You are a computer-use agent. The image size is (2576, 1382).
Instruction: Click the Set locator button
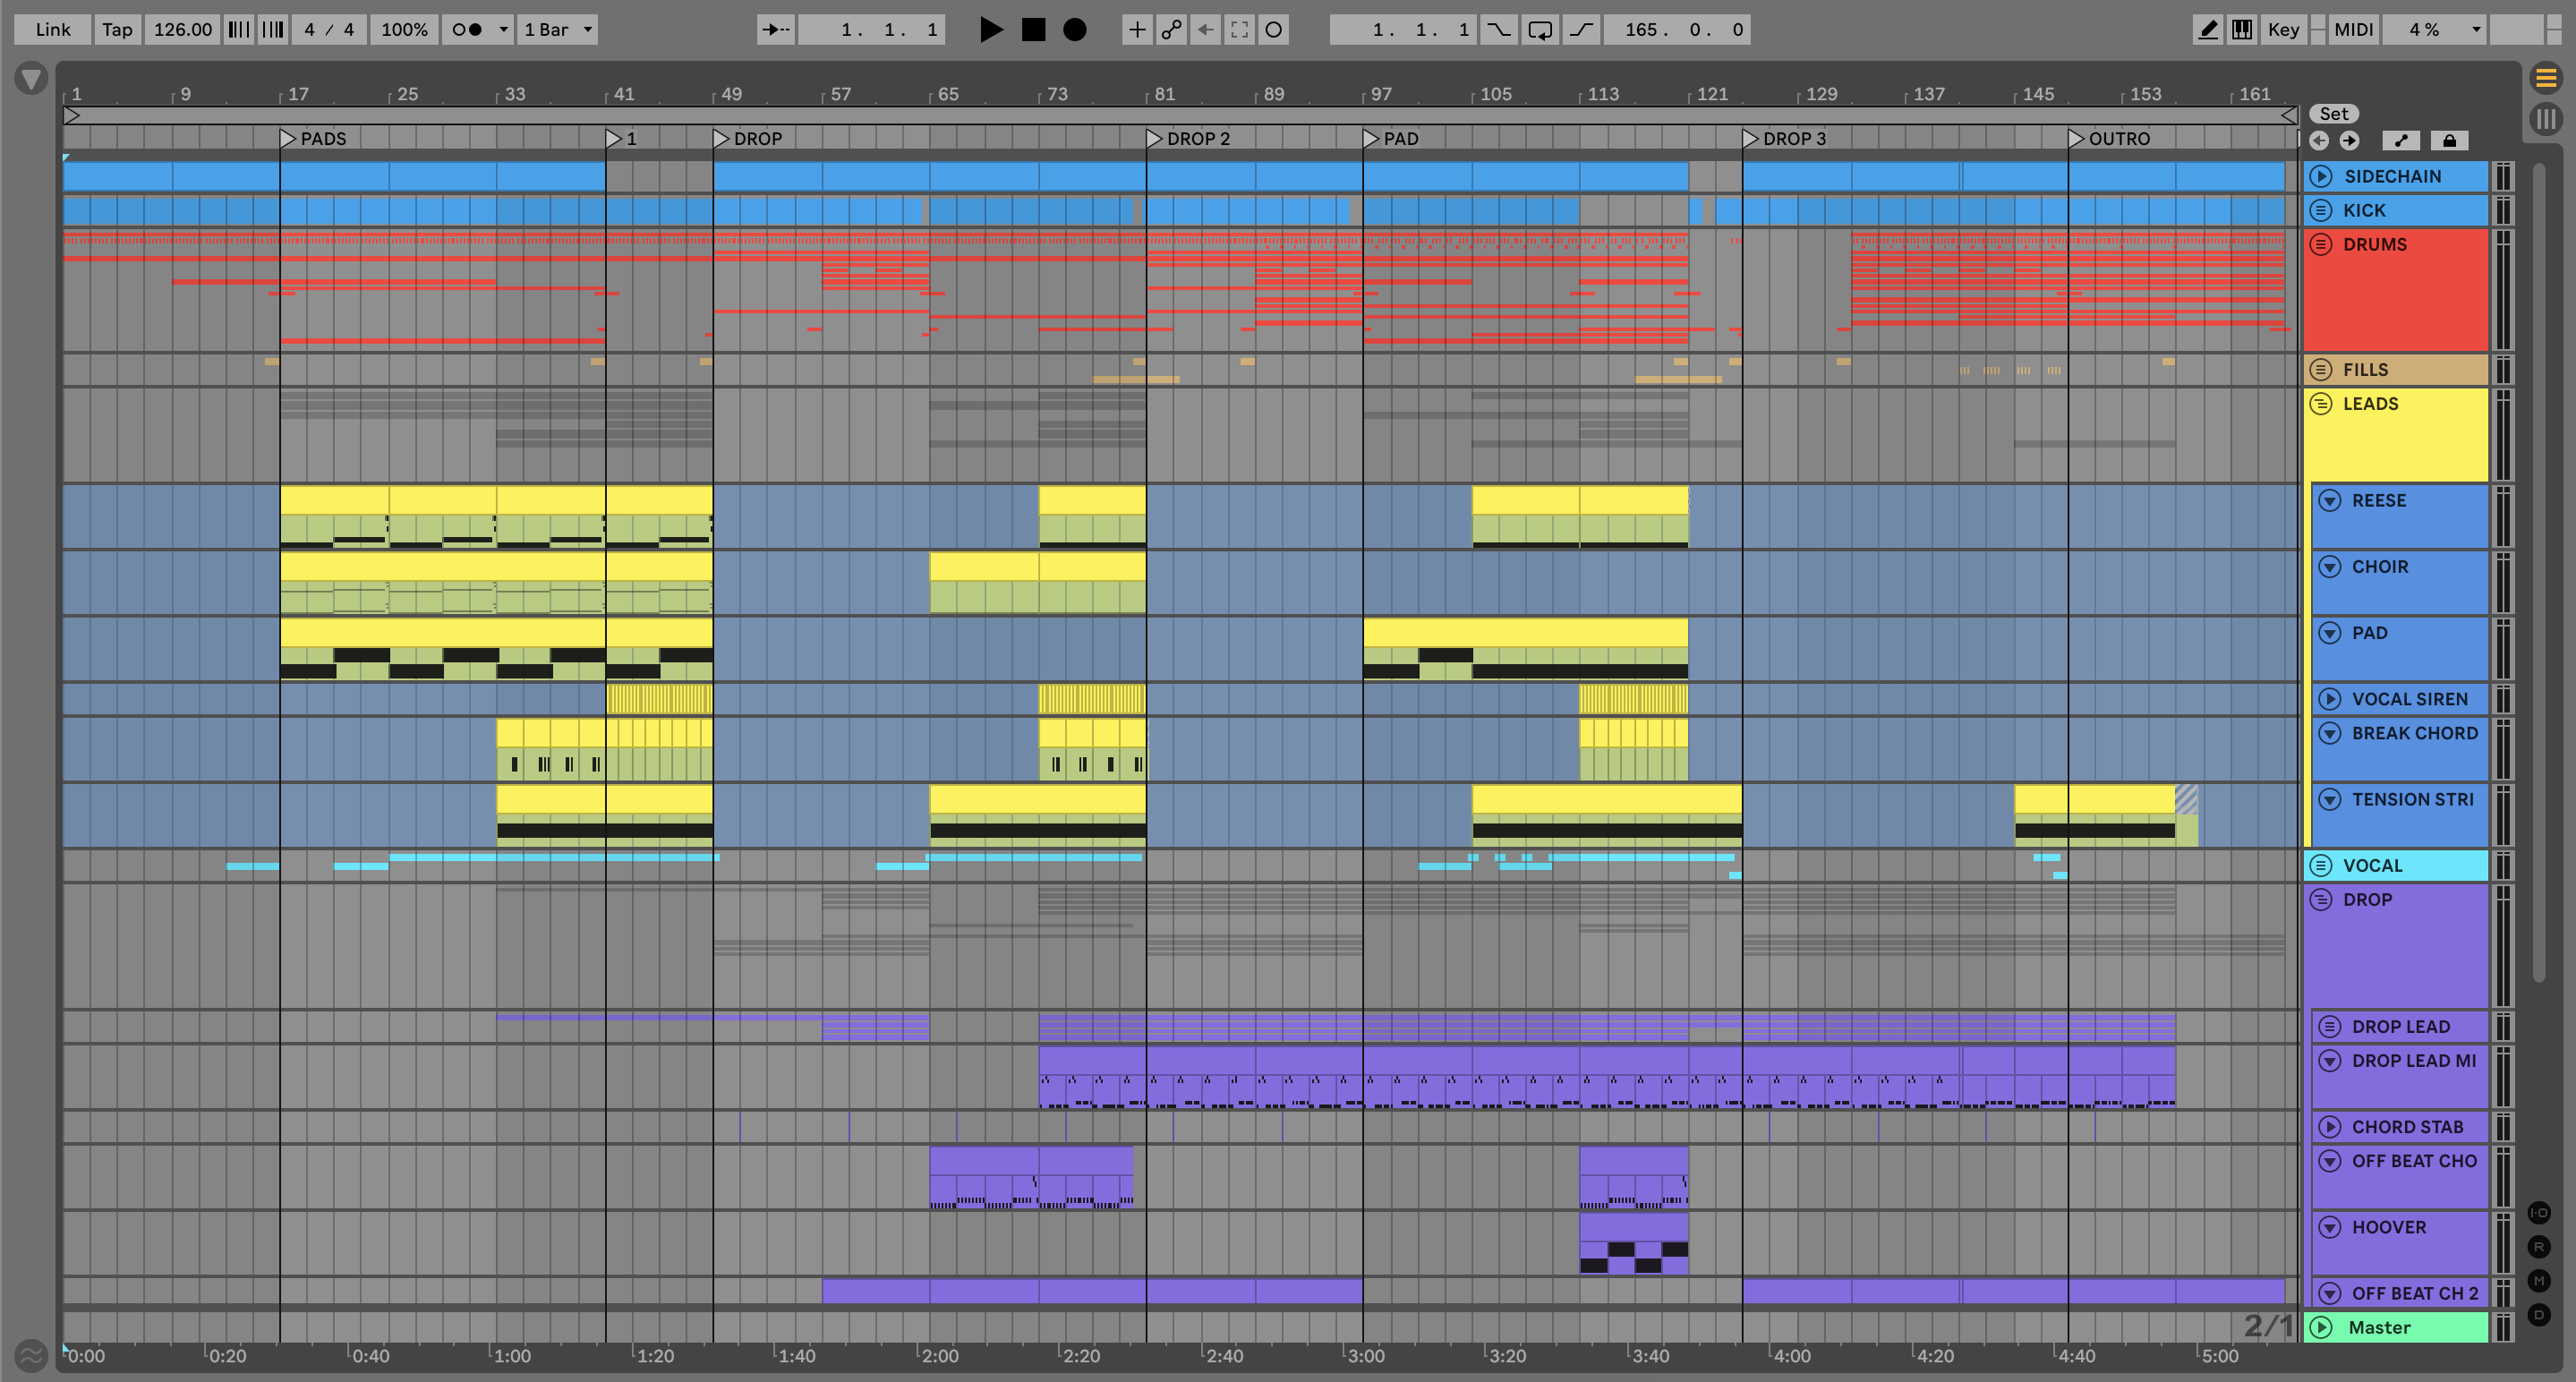pos(2333,114)
